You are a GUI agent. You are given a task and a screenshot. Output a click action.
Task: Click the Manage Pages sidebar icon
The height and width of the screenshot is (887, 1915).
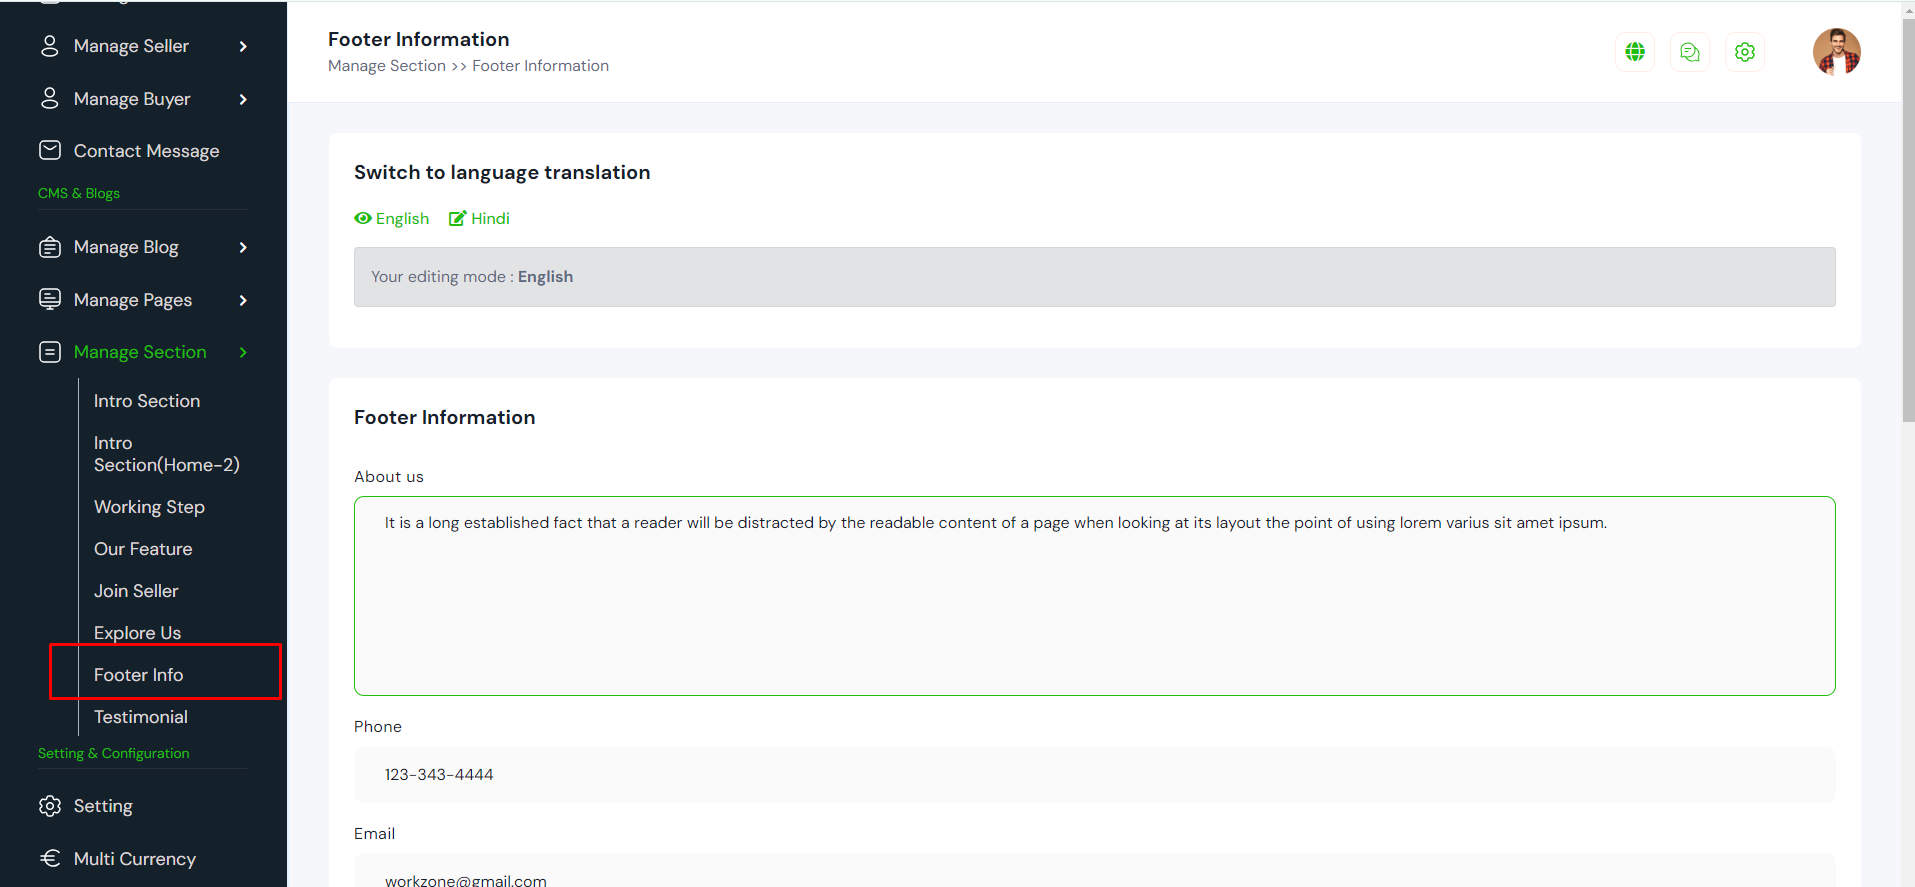pyautogui.click(x=50, y=299)
